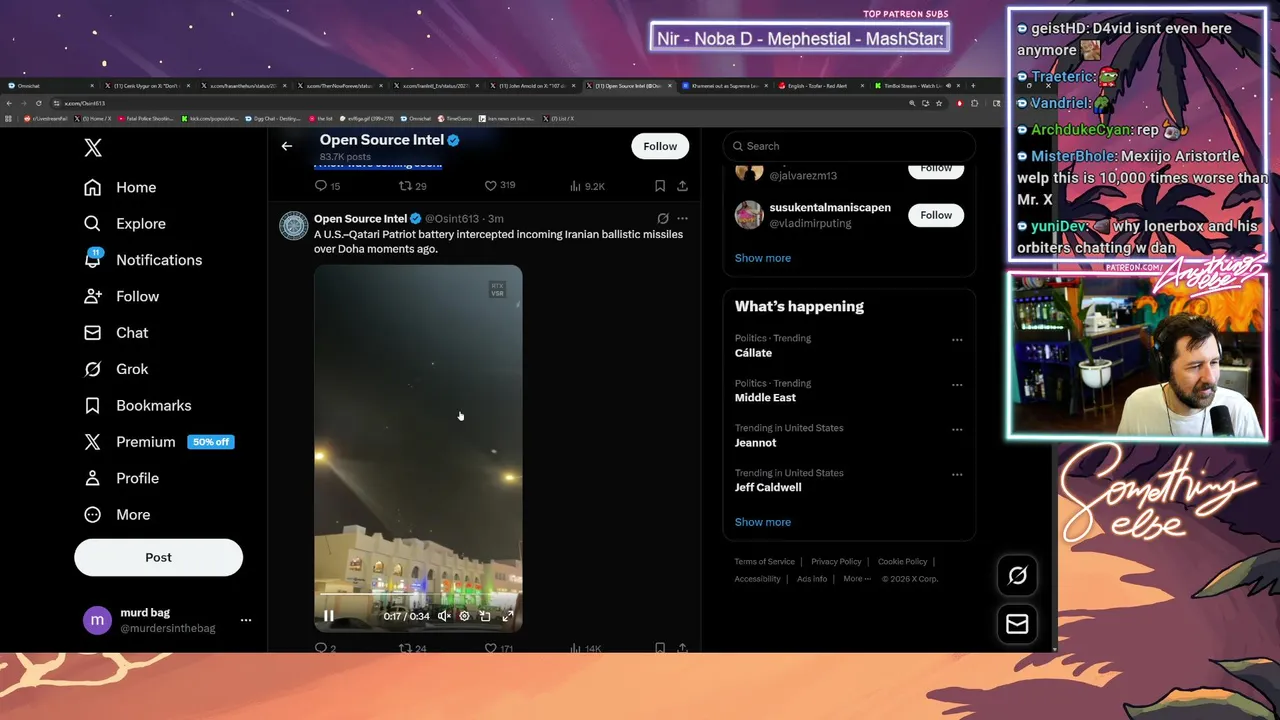Open Grok in X sidebar
This screenshot has width=1280, height=720.
(116, 369)
